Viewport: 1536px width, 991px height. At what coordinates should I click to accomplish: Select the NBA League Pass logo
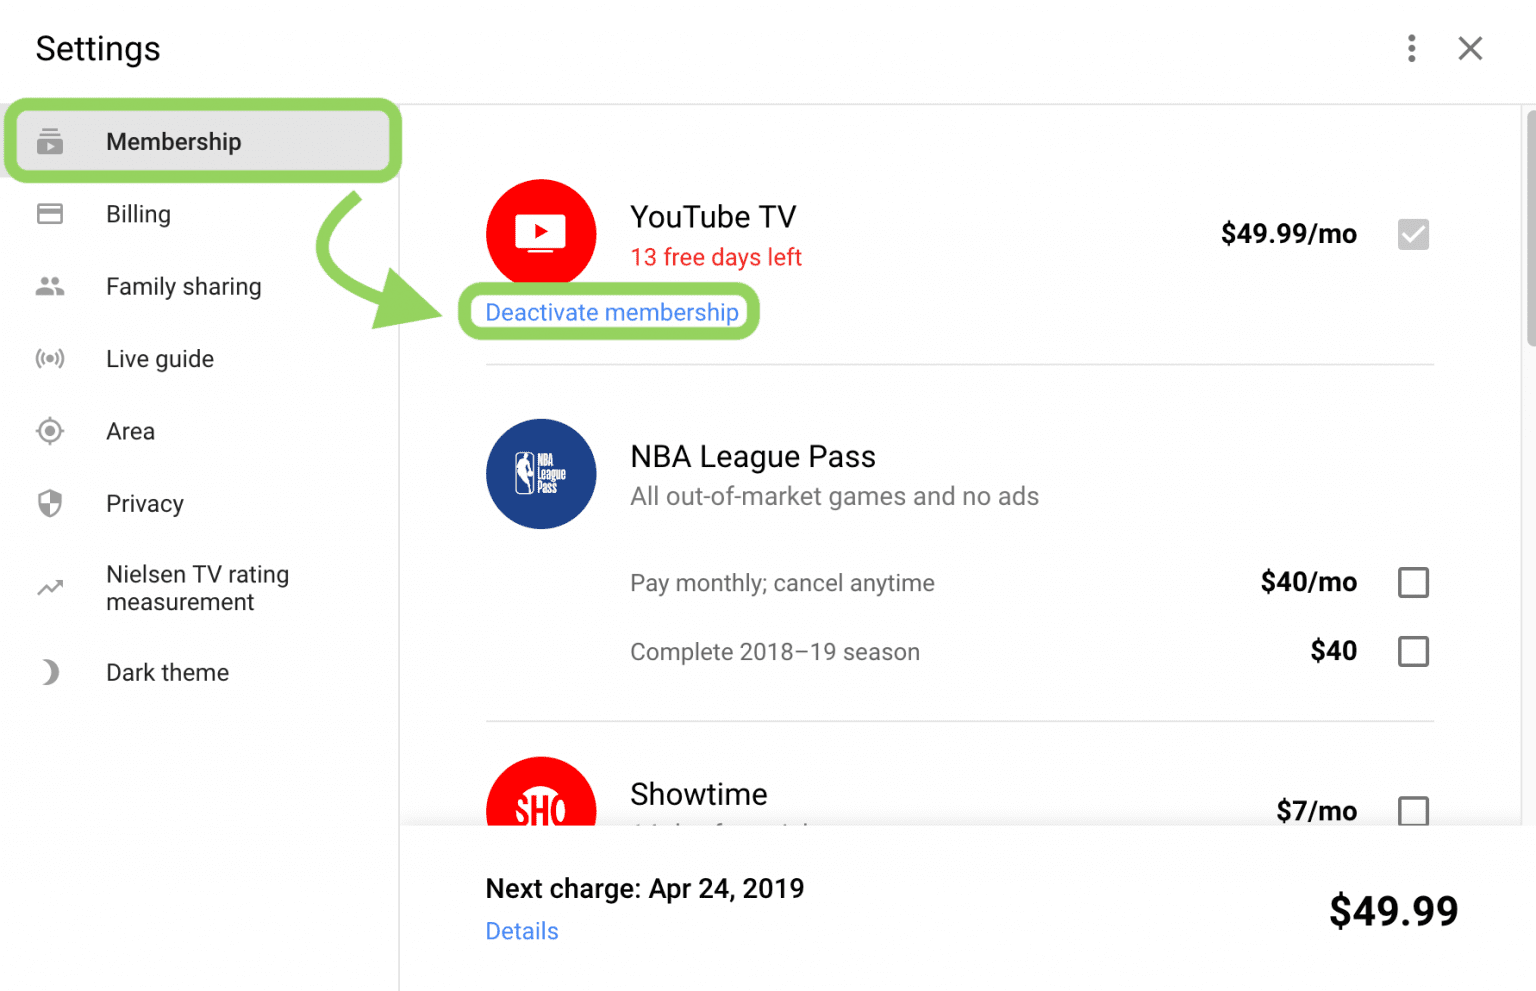click(x=541, y=474)
